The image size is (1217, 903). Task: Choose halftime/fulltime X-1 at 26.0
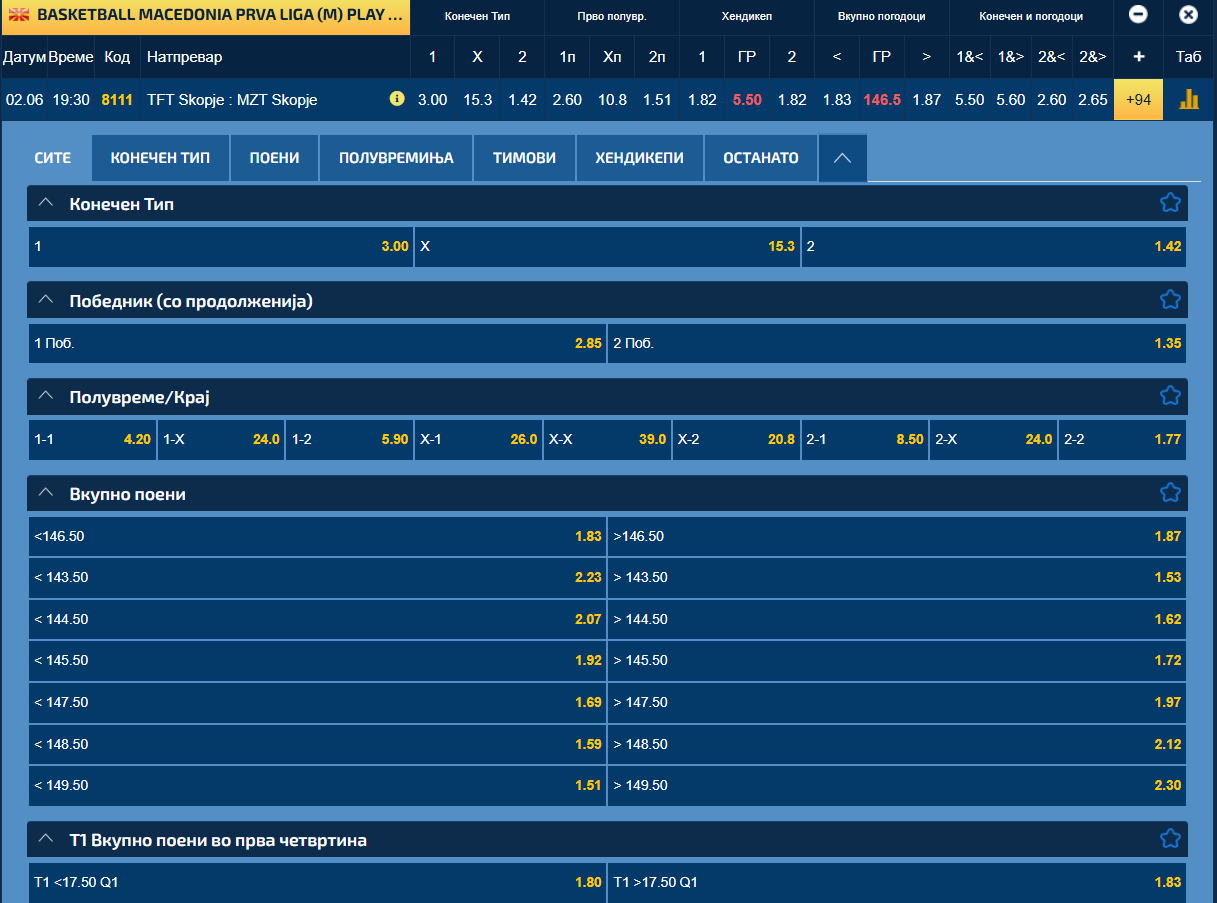click(478, 439)
